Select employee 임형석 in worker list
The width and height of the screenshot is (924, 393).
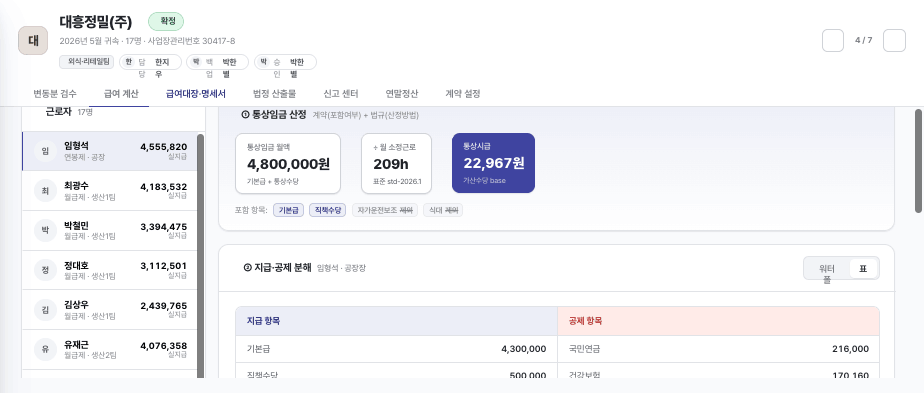click(109, 151)
